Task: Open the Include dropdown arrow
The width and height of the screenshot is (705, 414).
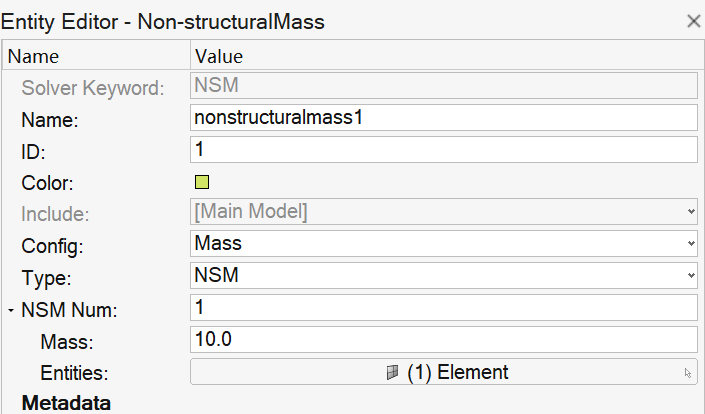Action: [x=691, y=211]
